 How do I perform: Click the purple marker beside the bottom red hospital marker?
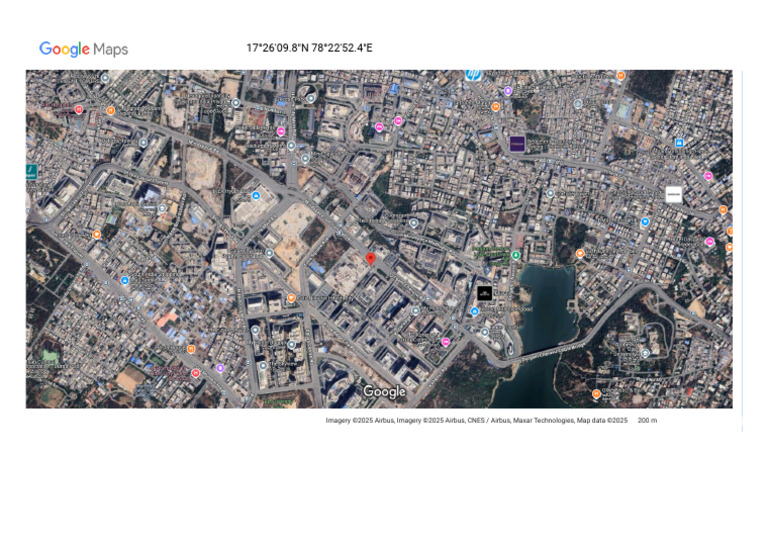(x=220, y=368)
